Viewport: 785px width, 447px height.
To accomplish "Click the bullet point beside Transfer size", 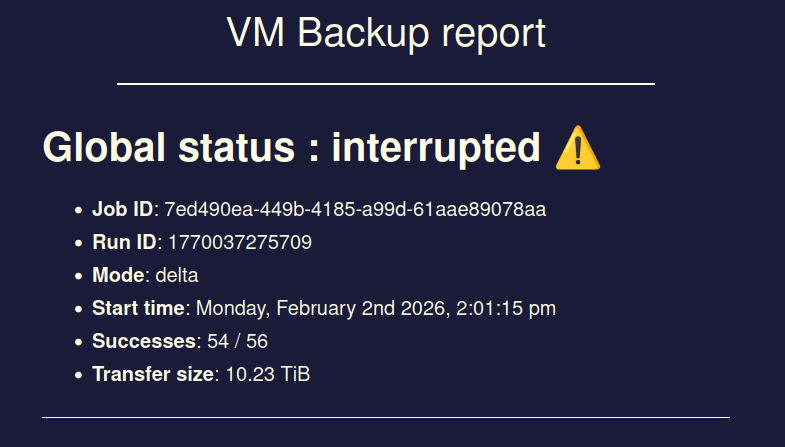I will click(x=78, y=375).
